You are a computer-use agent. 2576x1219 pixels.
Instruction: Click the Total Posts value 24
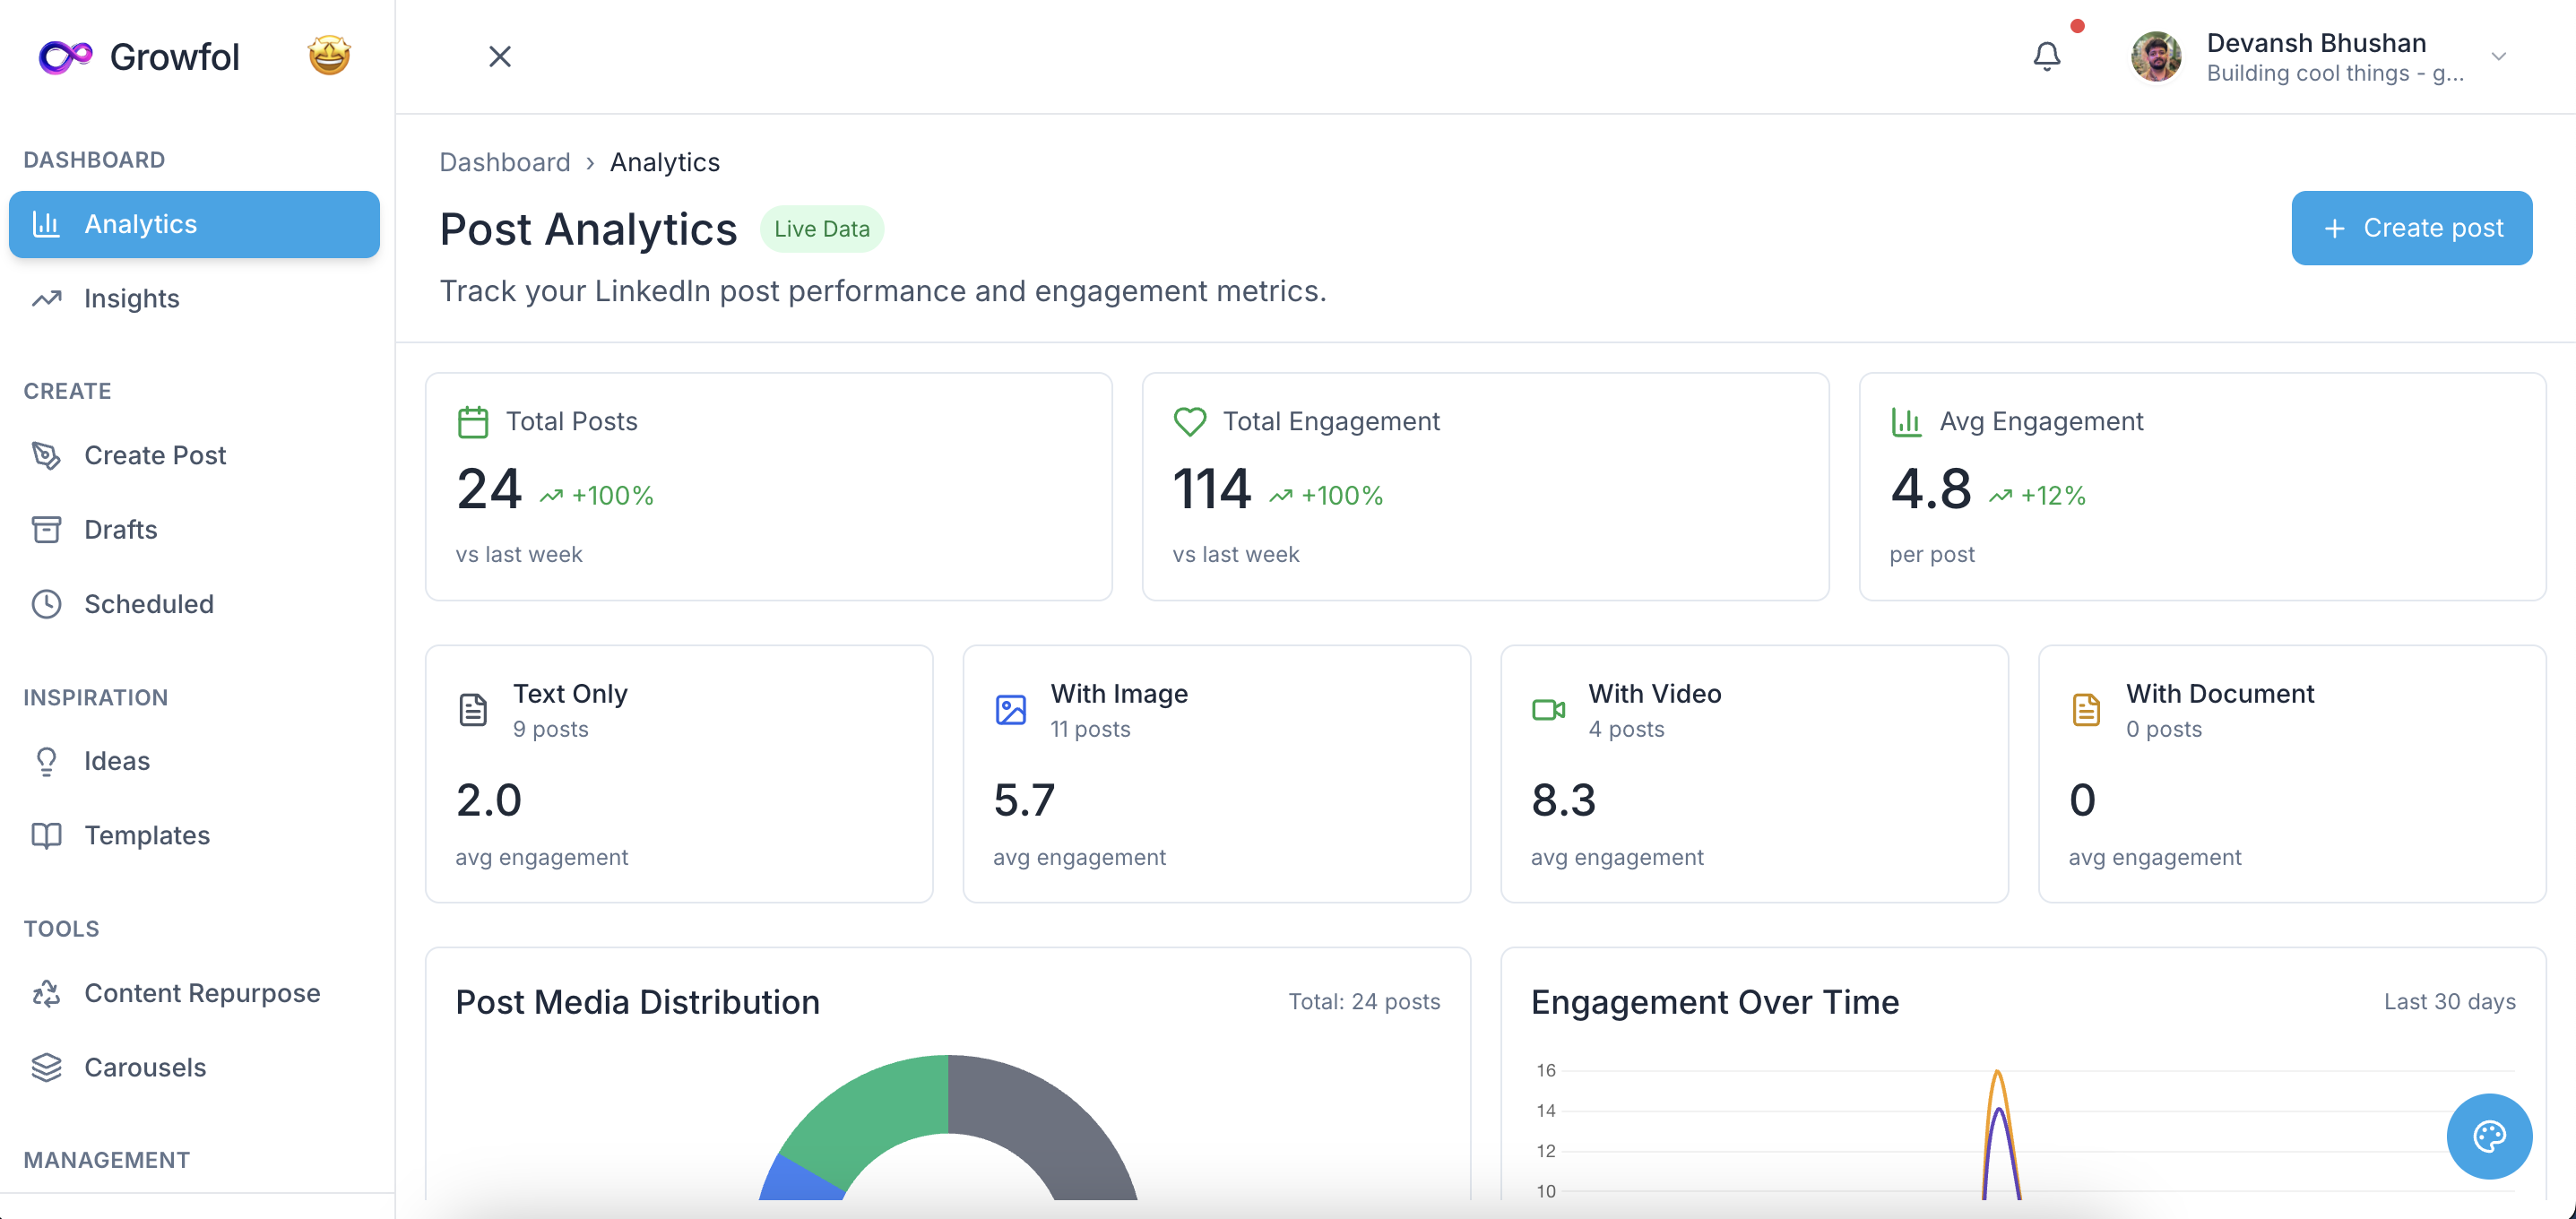[489, 489]
